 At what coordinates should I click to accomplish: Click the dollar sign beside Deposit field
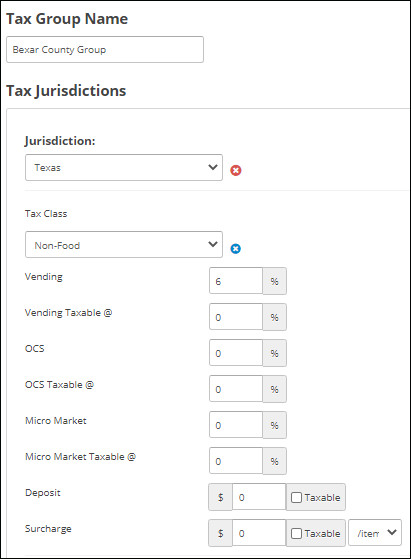click(220, 497)
